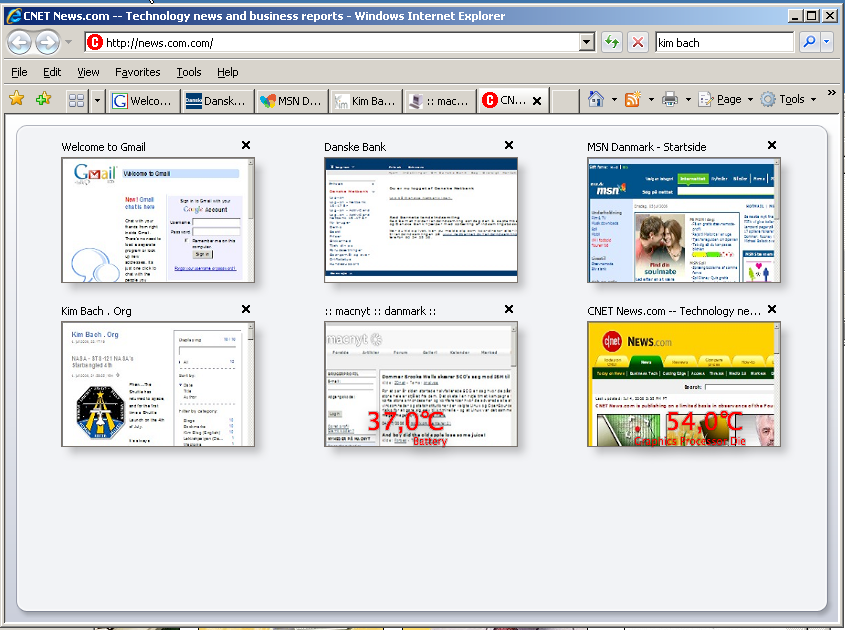Click the Add to Favorites icon
The height and width of the screenshot is (630, 845).
tap(43, 99)
